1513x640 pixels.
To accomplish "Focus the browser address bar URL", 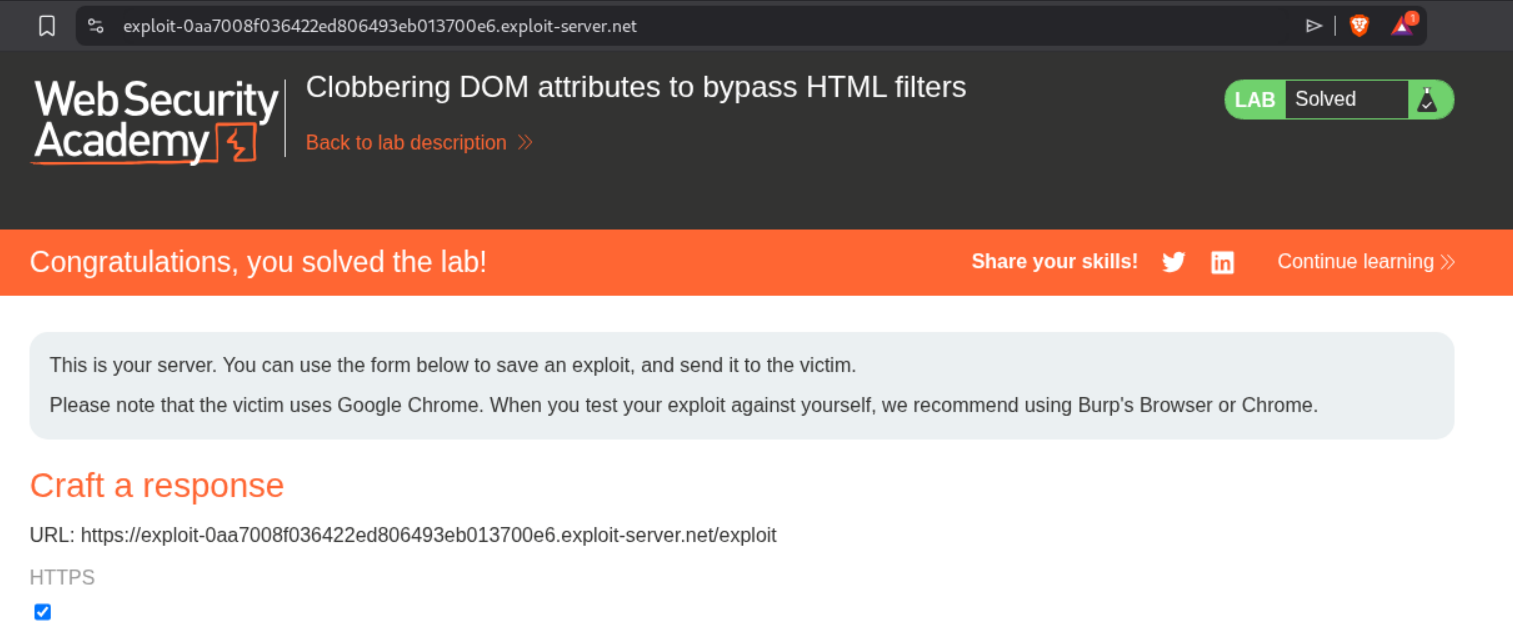I will [380, 26].
